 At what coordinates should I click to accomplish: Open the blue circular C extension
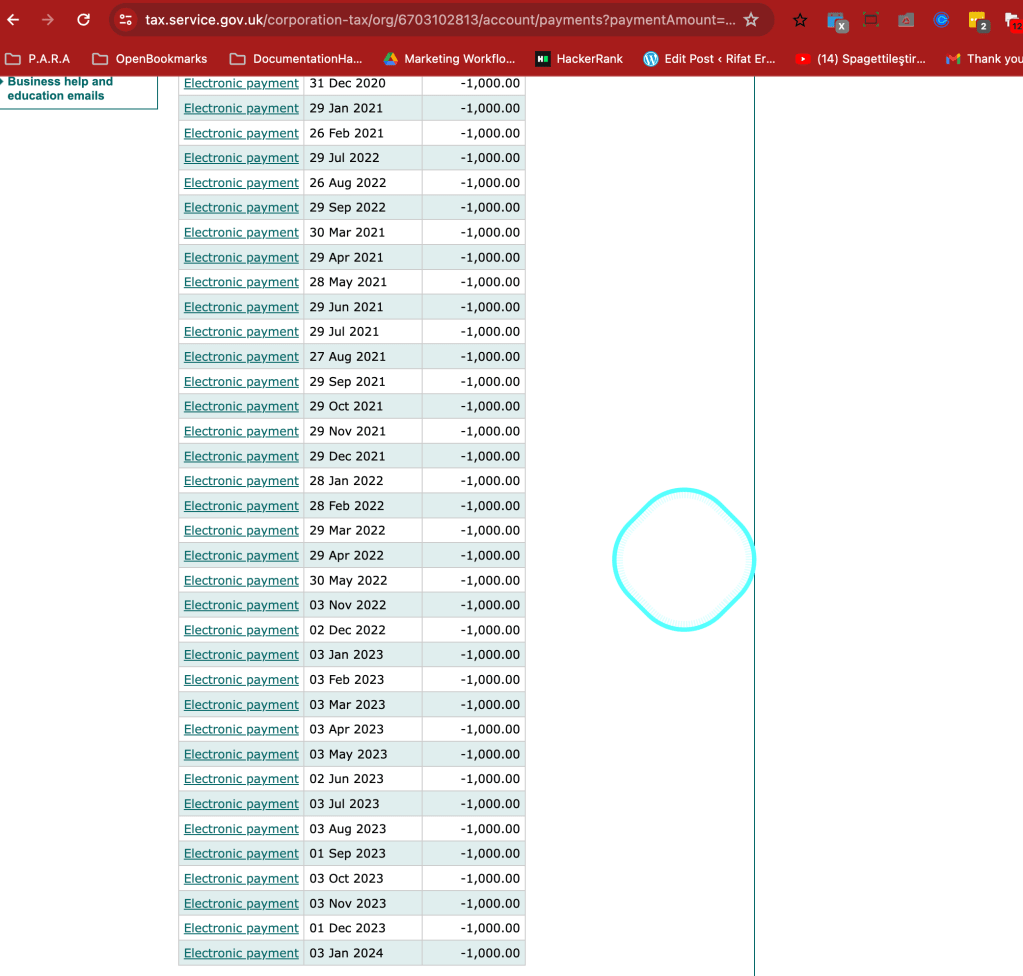(x=941, y=20)
